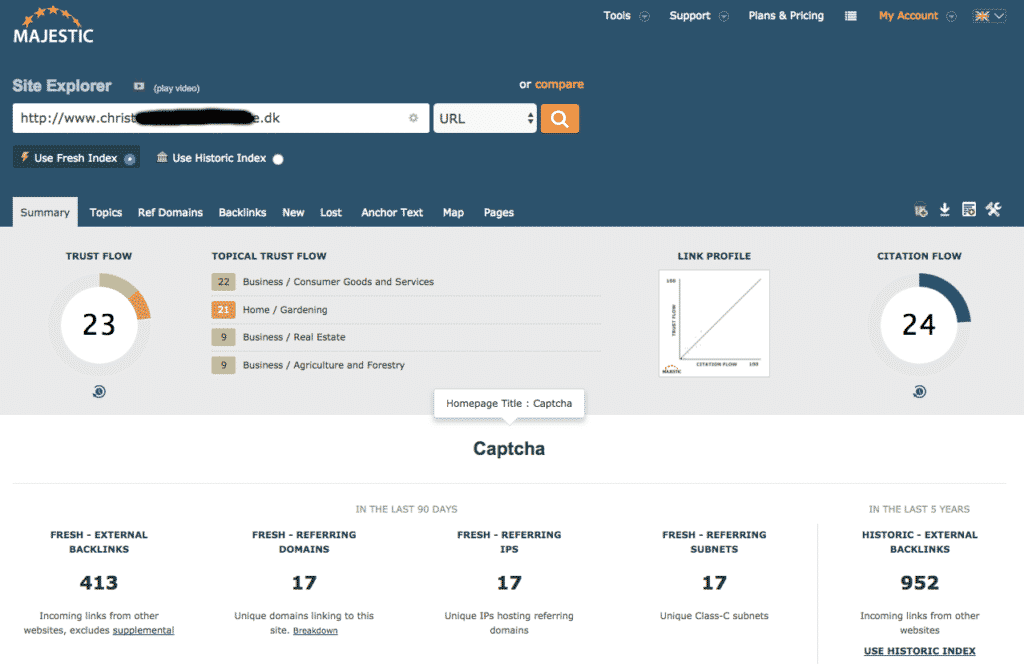The height and width of the screenshot is (664, 1024).
Task: Expand the Support menu arrow
Action: (x=724, y=16)
